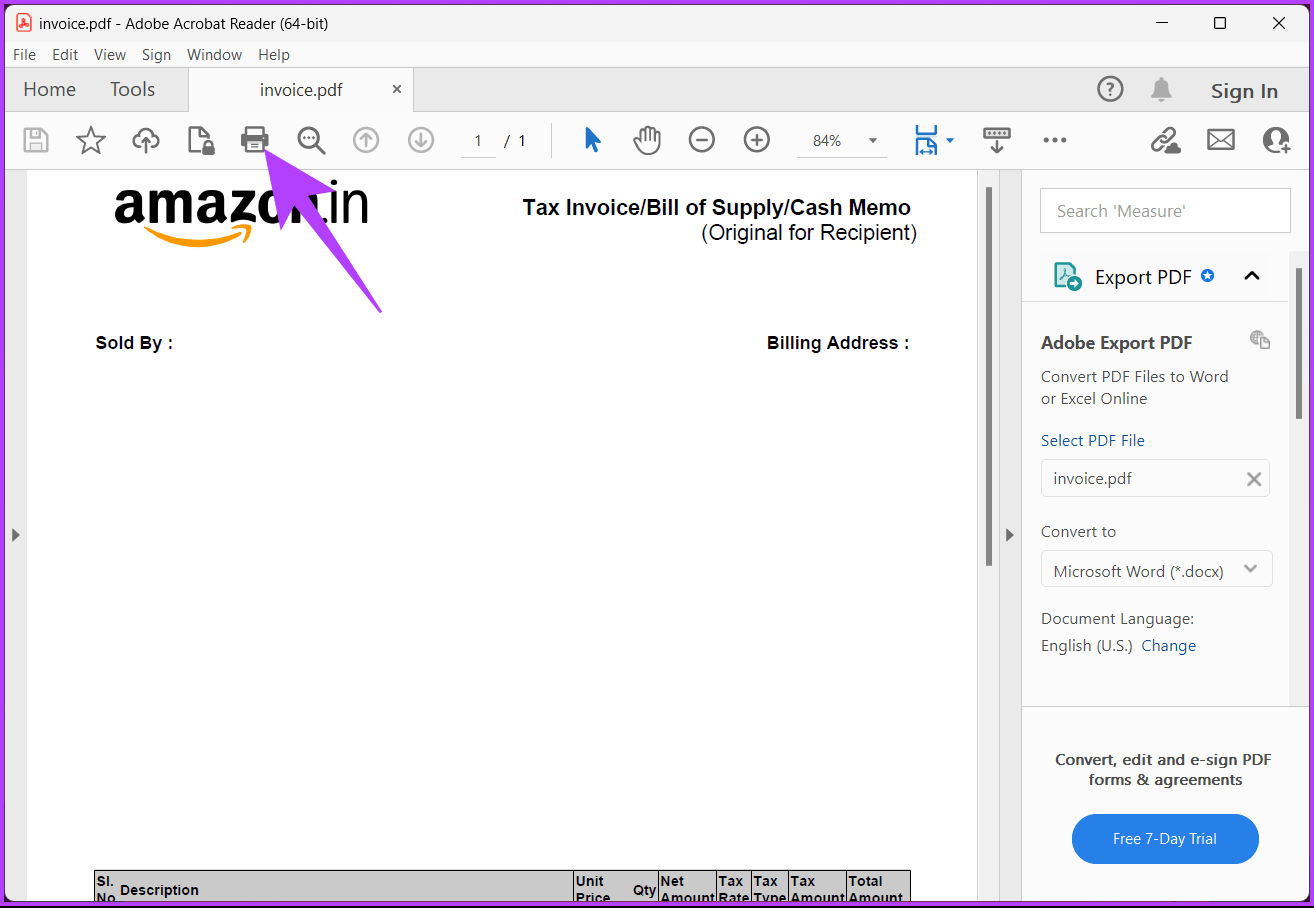Click the document vertical scrollbar

point(989,376)
